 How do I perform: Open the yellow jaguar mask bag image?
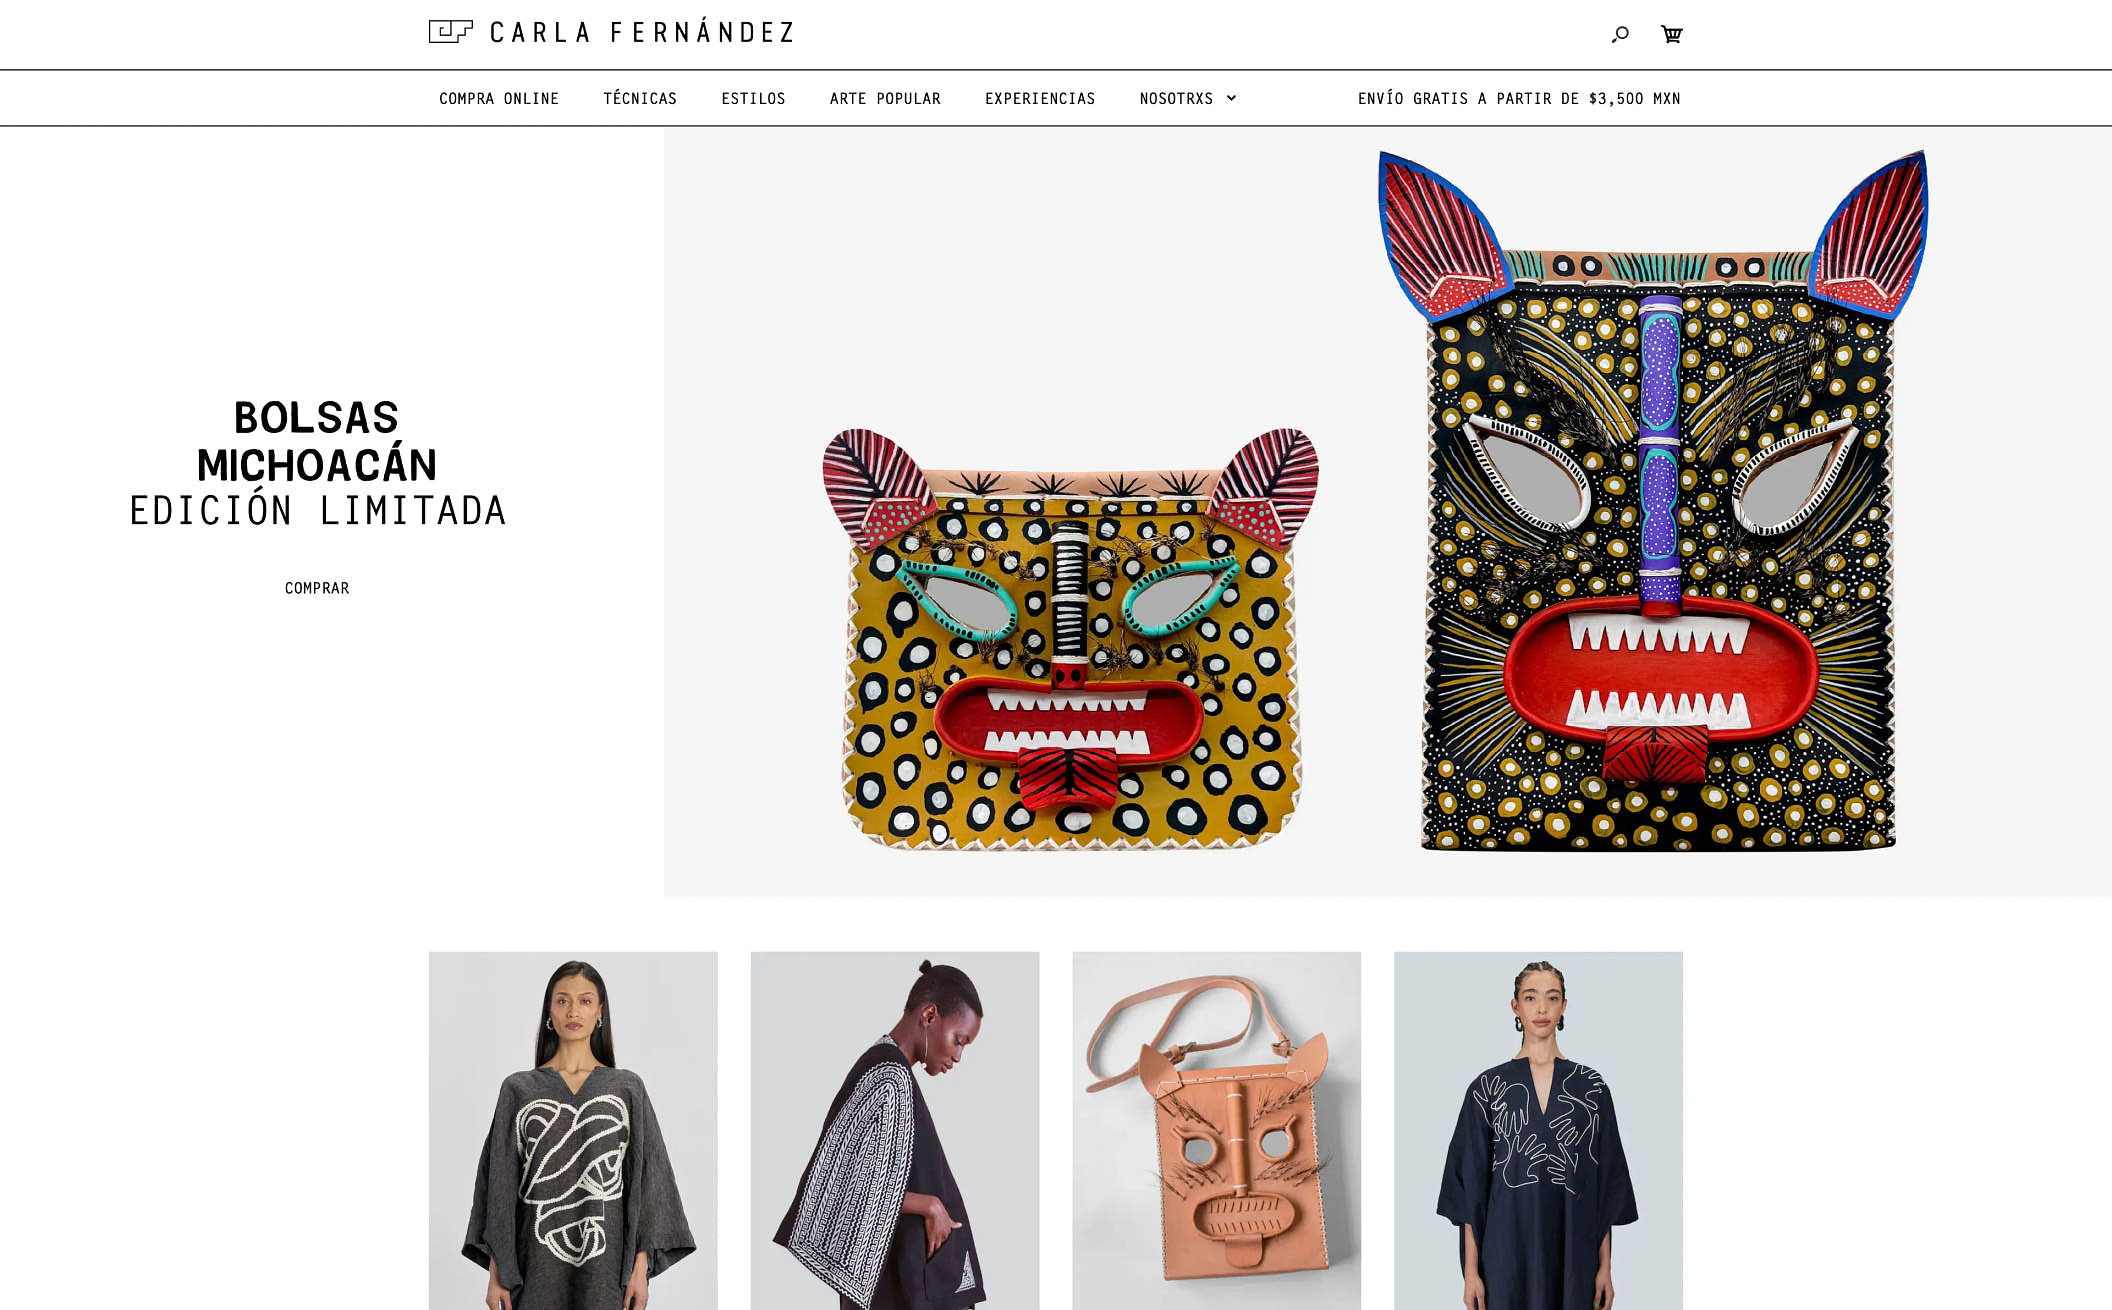1070,639
